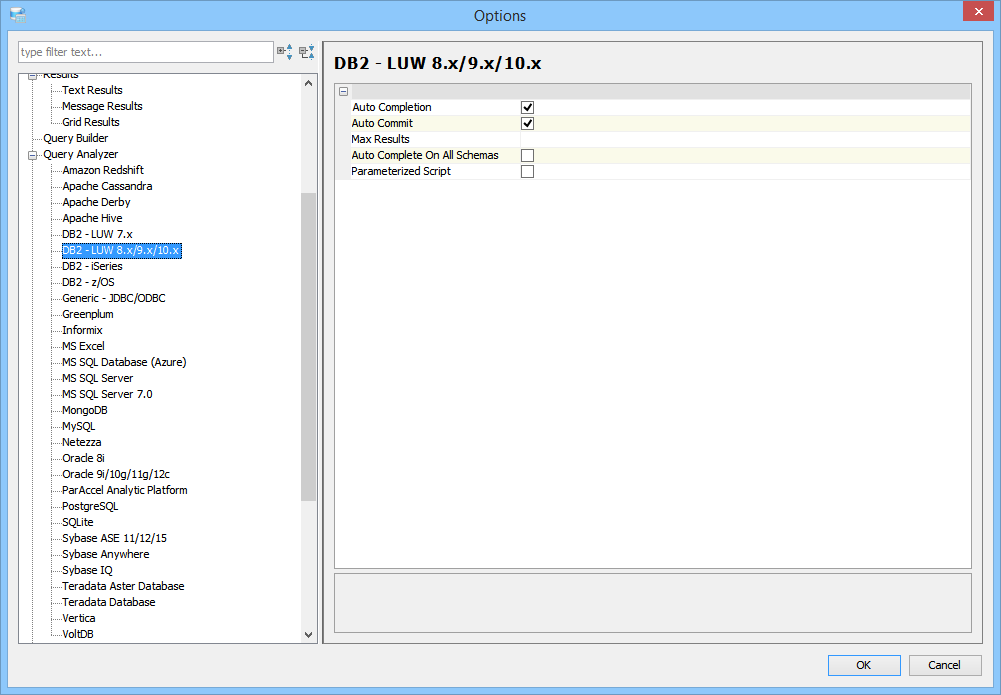
Task: Select Message Results in the tree
Action: coord(102,106)
